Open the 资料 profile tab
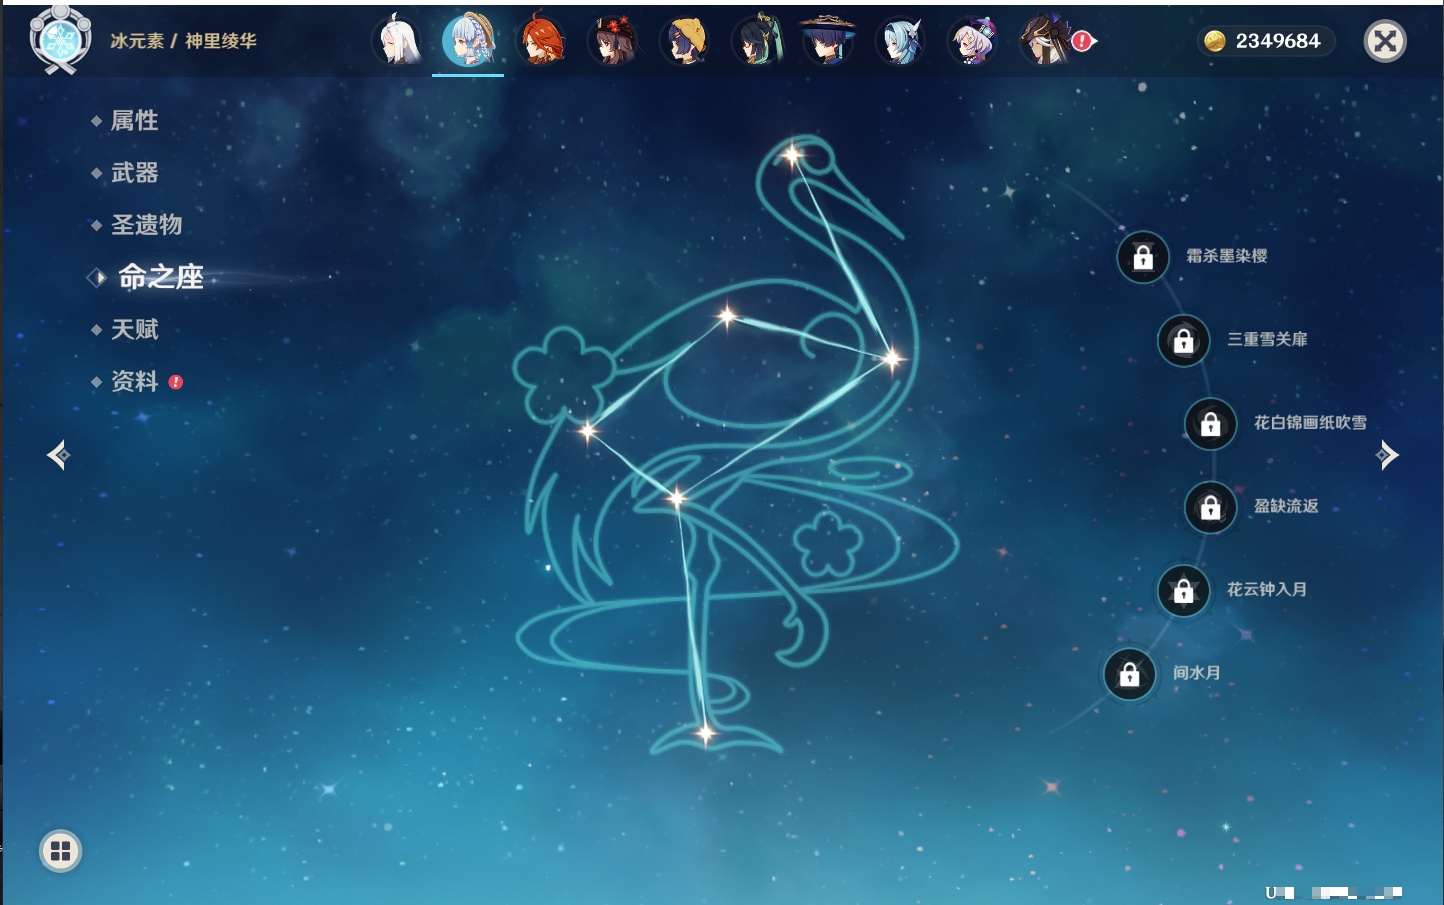This screenshot has height=905, width=1444. tap(134, 381)
